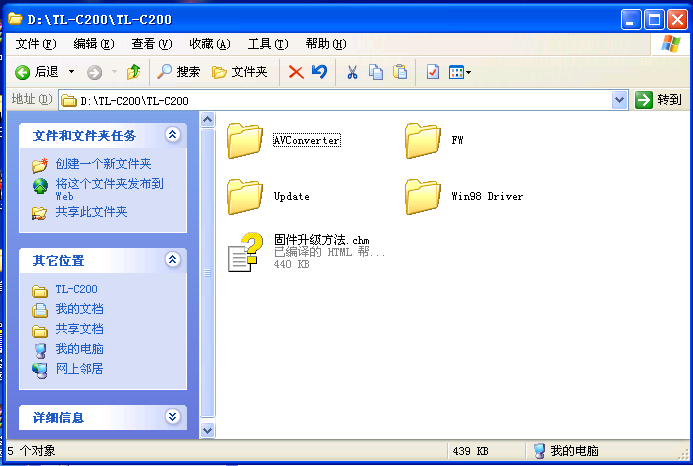
Task: Open the 帮助(H) menu
Action: click(326, 44)
